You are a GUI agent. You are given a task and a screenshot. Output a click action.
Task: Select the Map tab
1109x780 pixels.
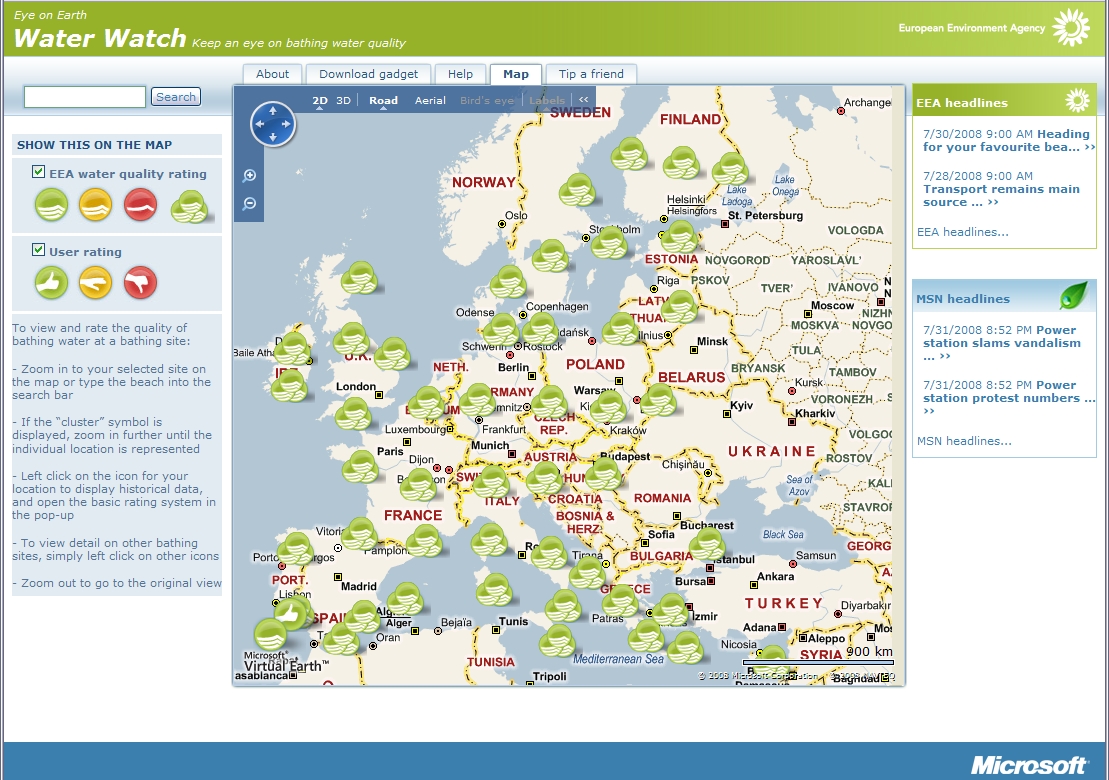click(516, 74)
